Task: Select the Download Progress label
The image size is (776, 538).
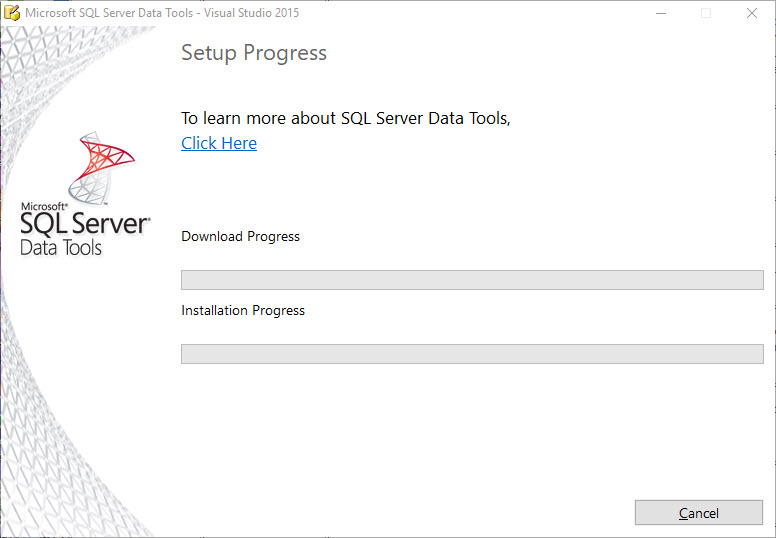Action: click(x=240, y=237)
